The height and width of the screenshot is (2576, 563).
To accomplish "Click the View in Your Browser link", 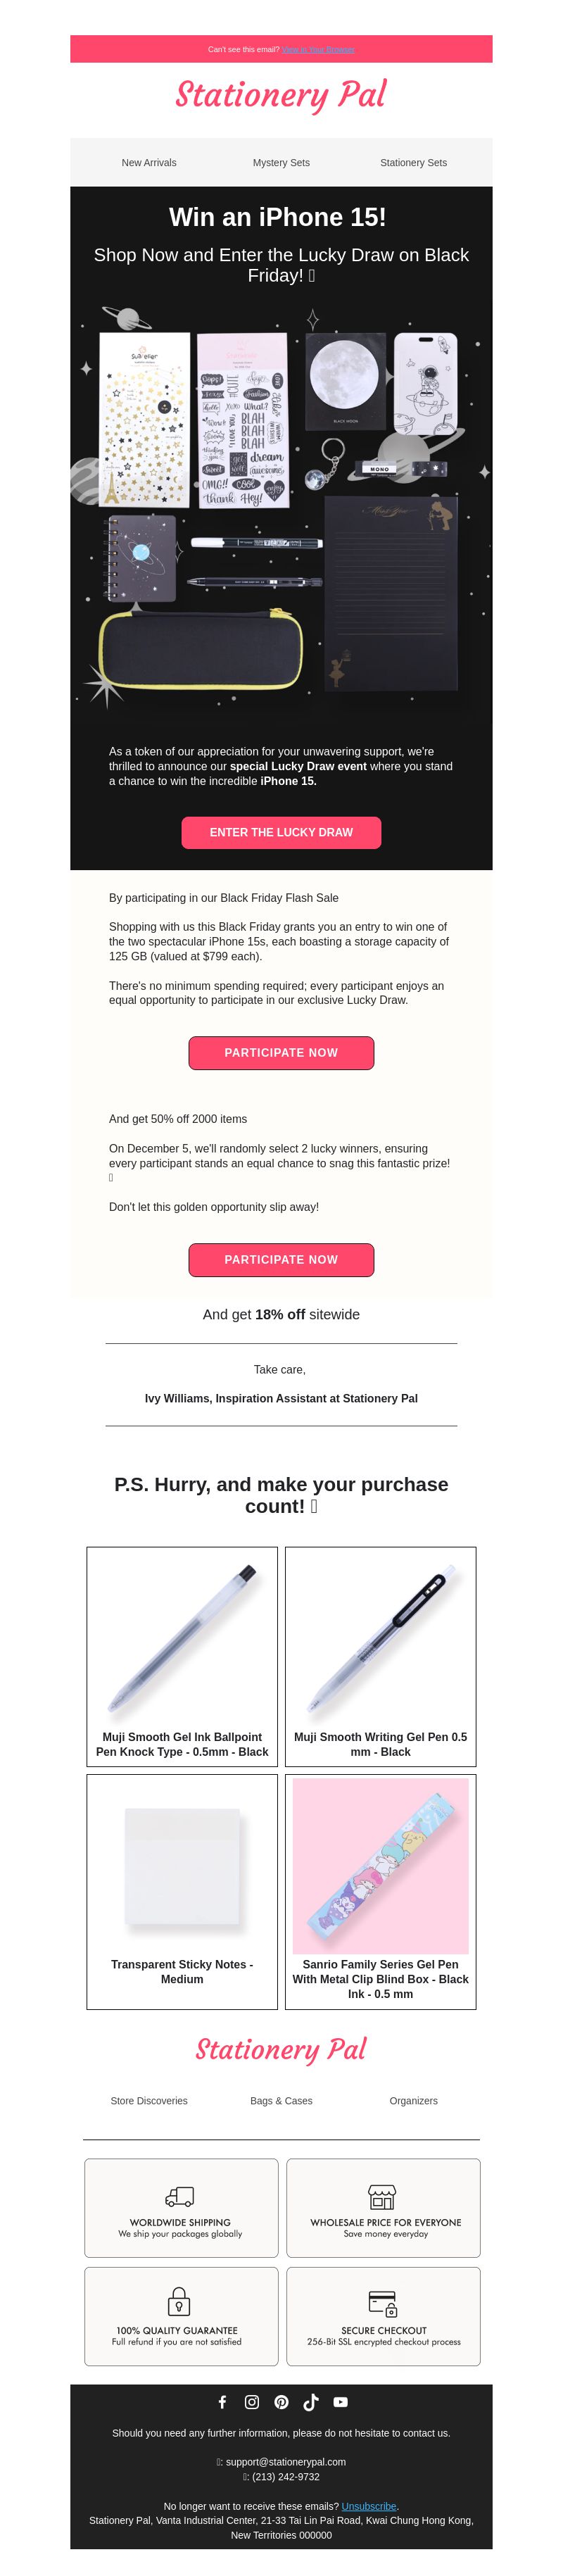I will click(318, 49).
